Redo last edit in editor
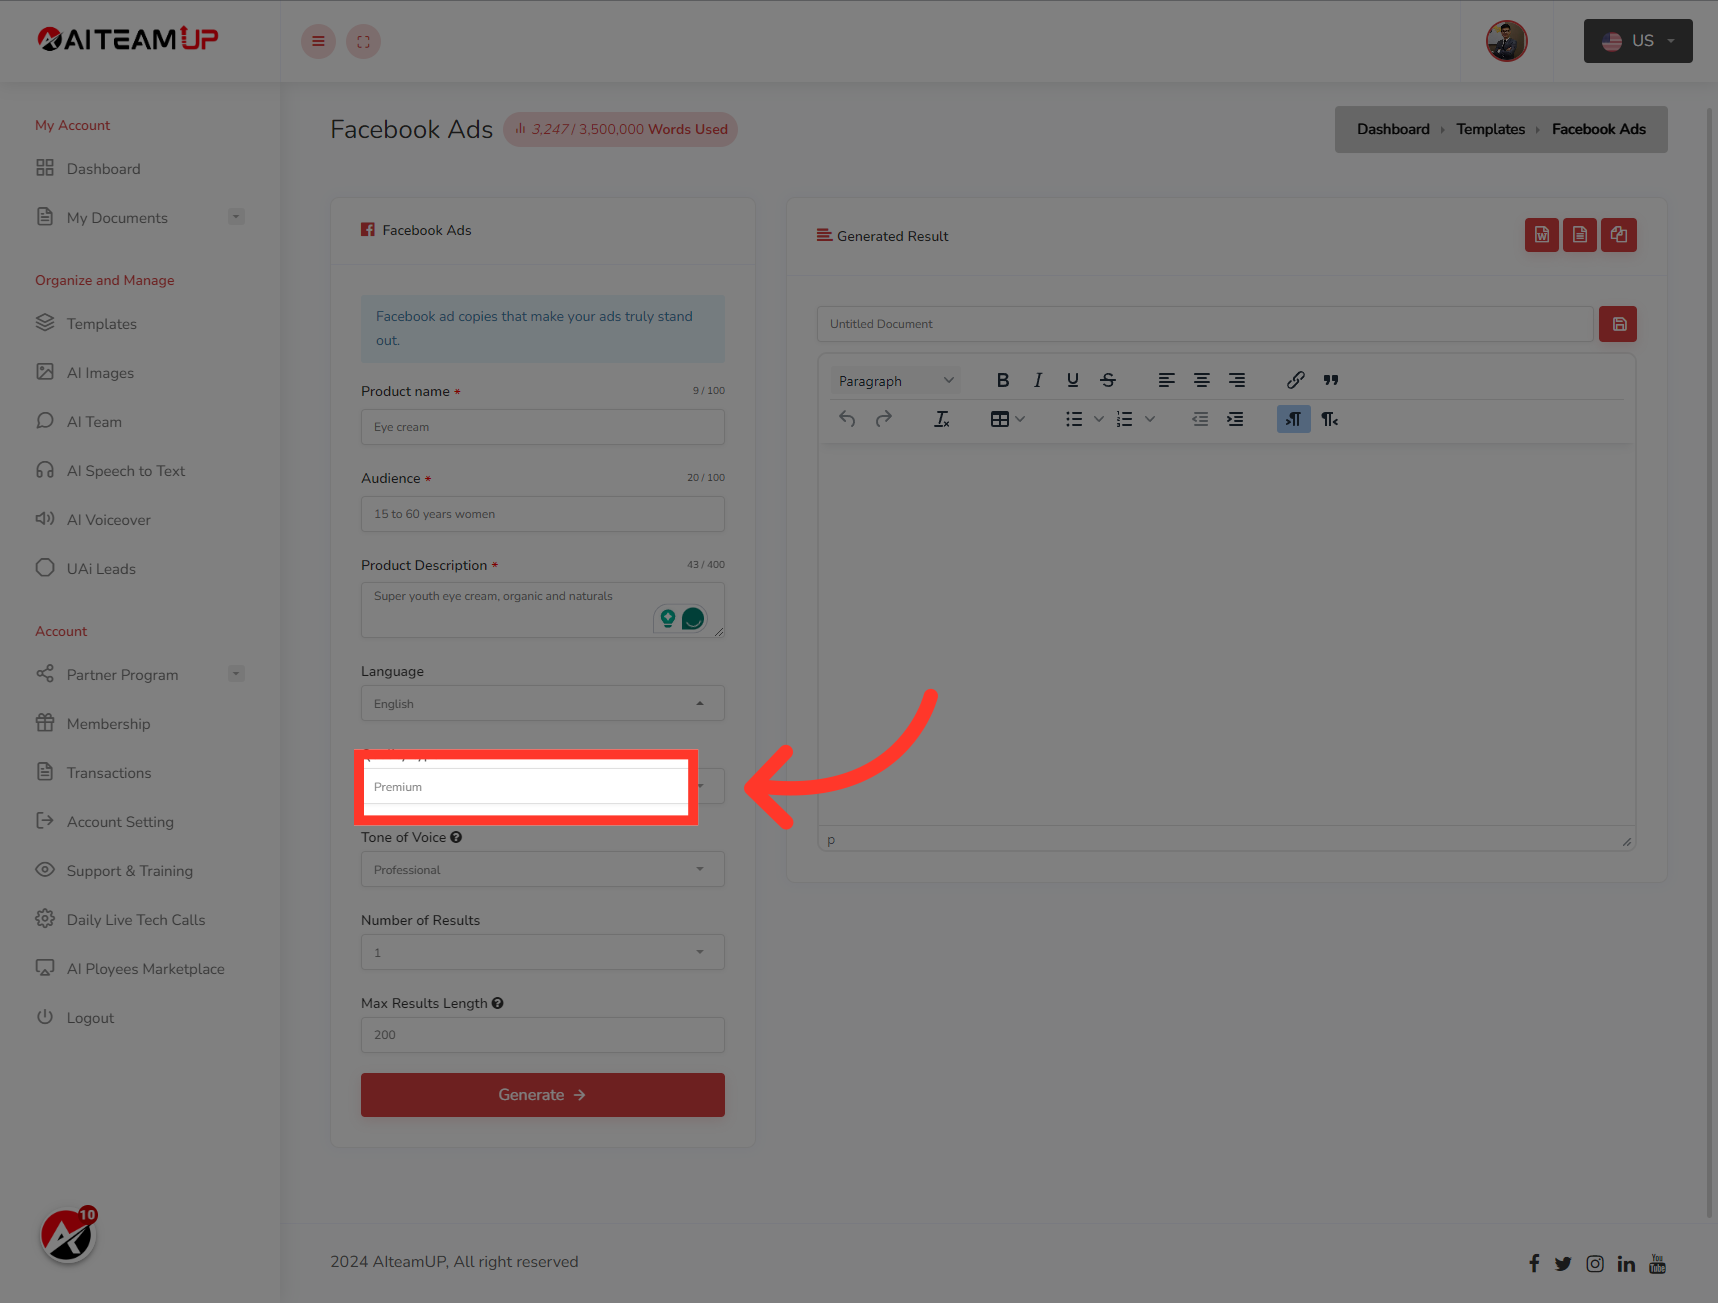The image size is (1718, 1303). [x=883, y=419]
